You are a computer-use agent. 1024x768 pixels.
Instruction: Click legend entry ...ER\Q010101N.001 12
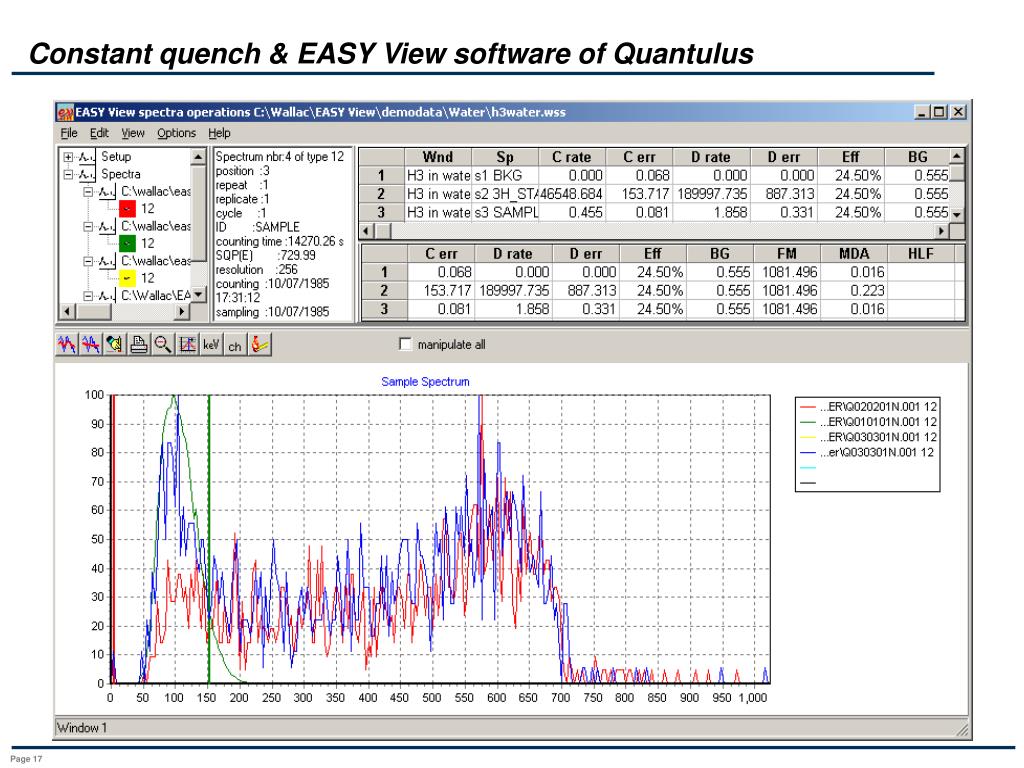[869, 422]
